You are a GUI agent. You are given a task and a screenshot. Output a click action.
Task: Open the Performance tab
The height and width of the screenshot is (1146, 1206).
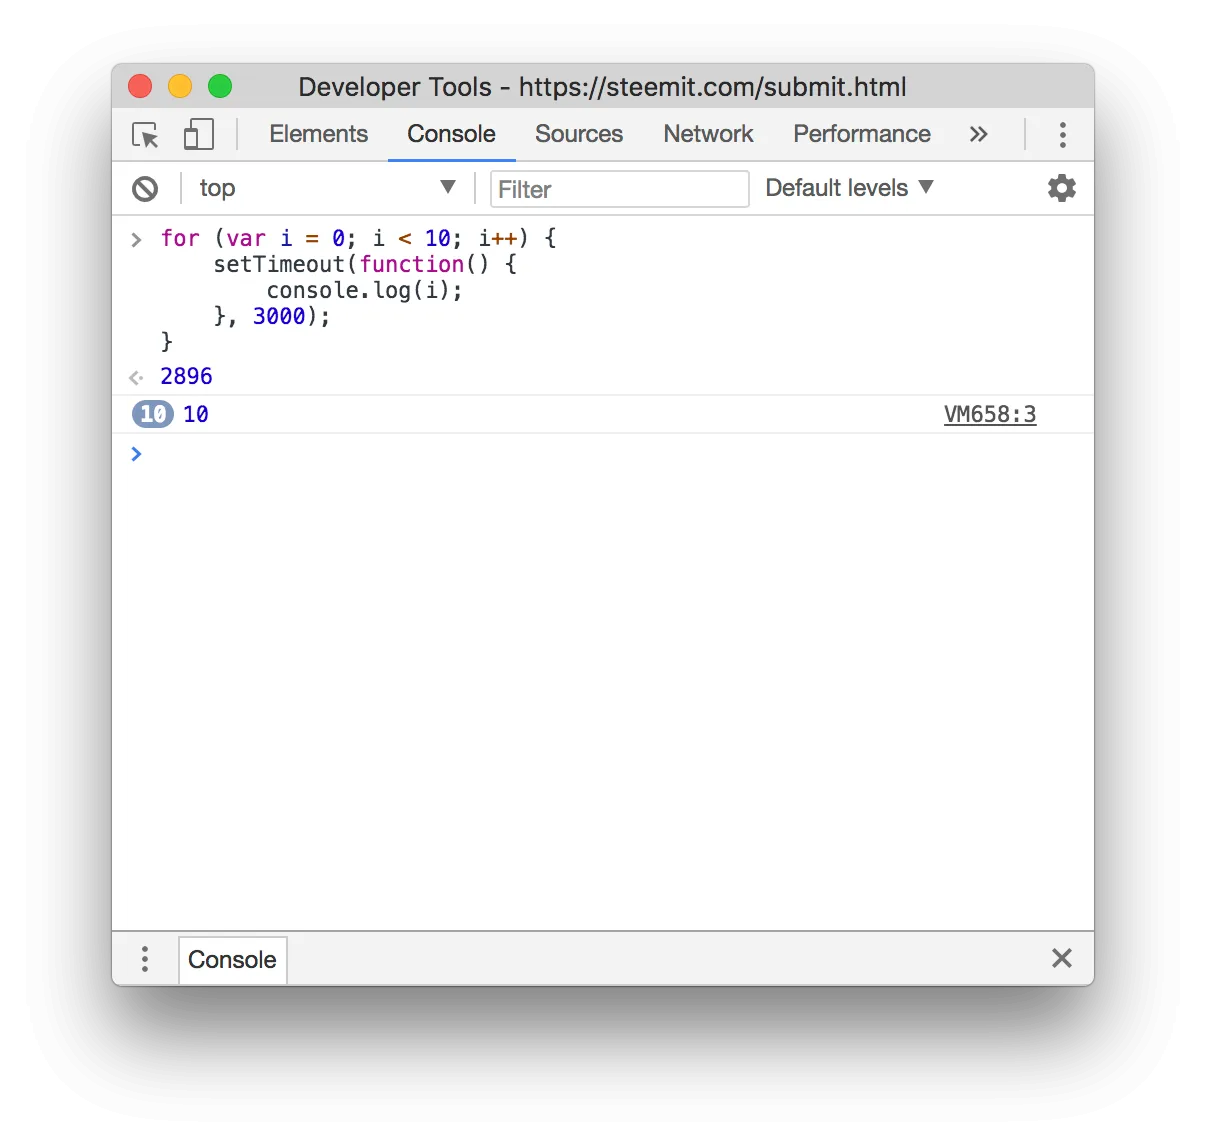pos(862,134)
